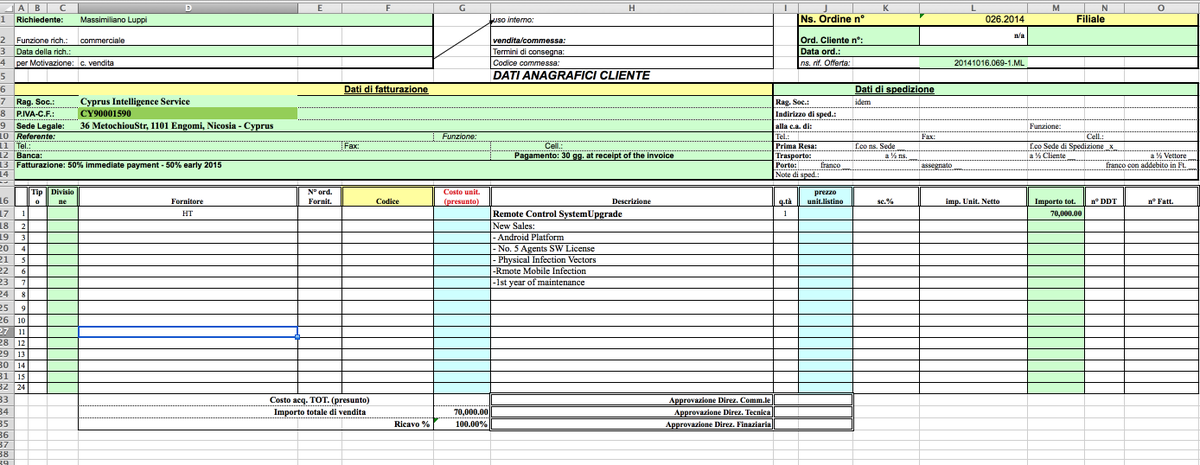Select '- No. 5 Agents SW License' cell
Viewport: 1200px width, 465px height.
click(632, 248)
